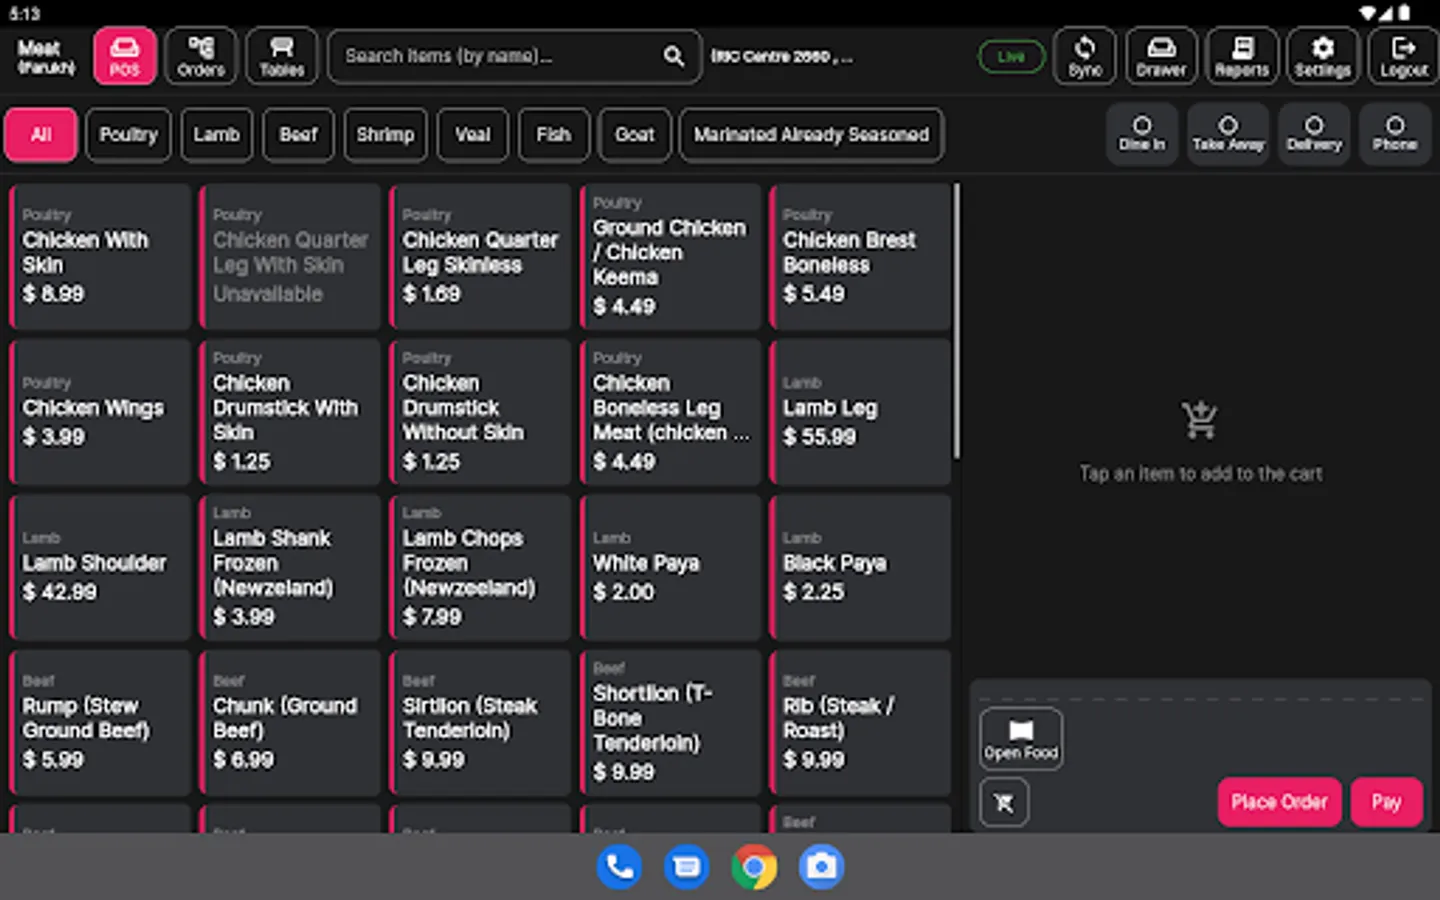The height and width of the screenshot is (900, 1440).
Task: Show All categories
Action: [41, 135]
